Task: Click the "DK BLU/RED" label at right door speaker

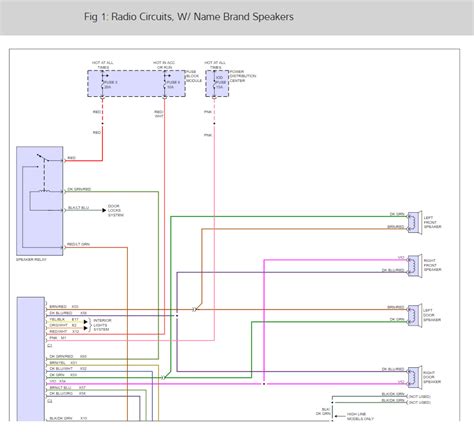Action: (x=393, y=369)
